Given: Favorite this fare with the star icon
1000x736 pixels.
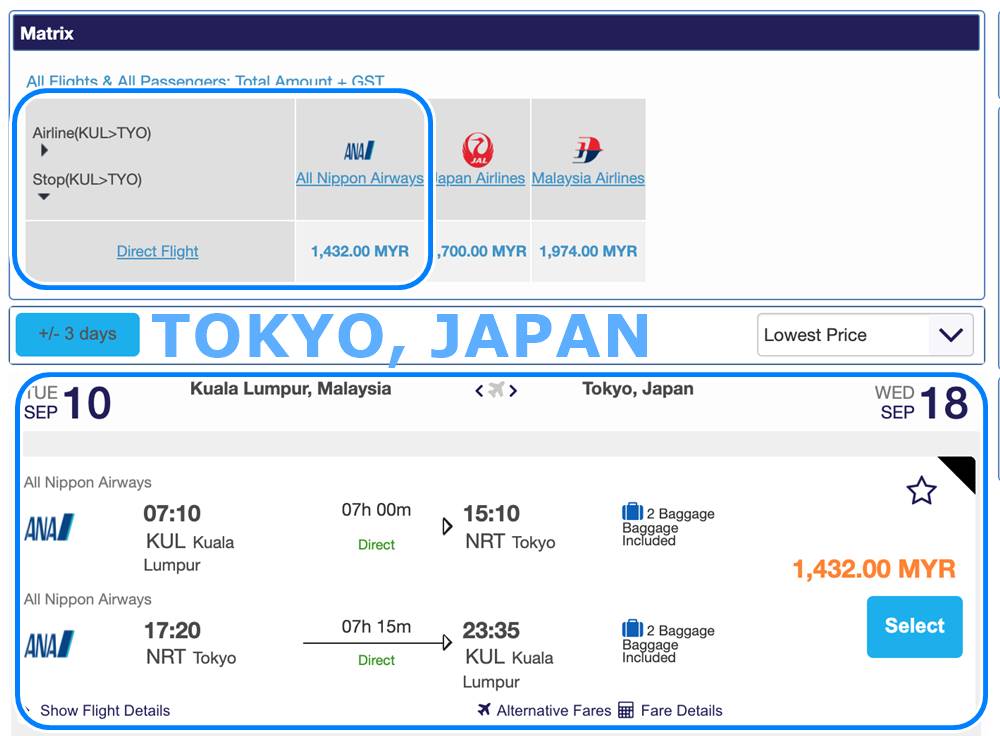Looking at the screenshot, I should 921,490.
